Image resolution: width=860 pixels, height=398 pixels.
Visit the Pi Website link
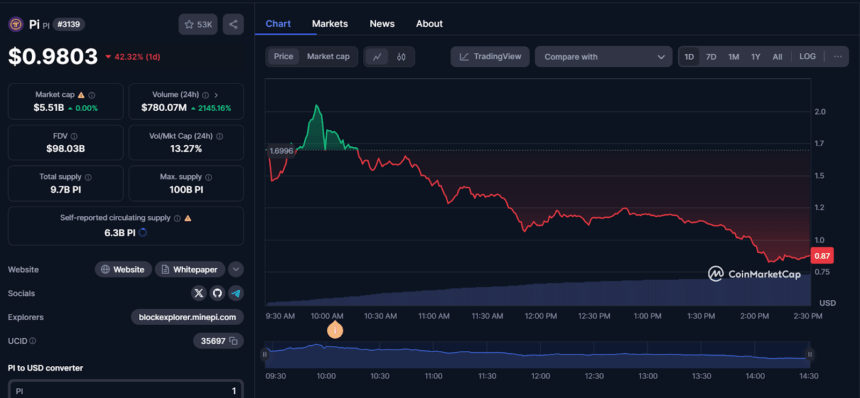[x=123, y=269]
